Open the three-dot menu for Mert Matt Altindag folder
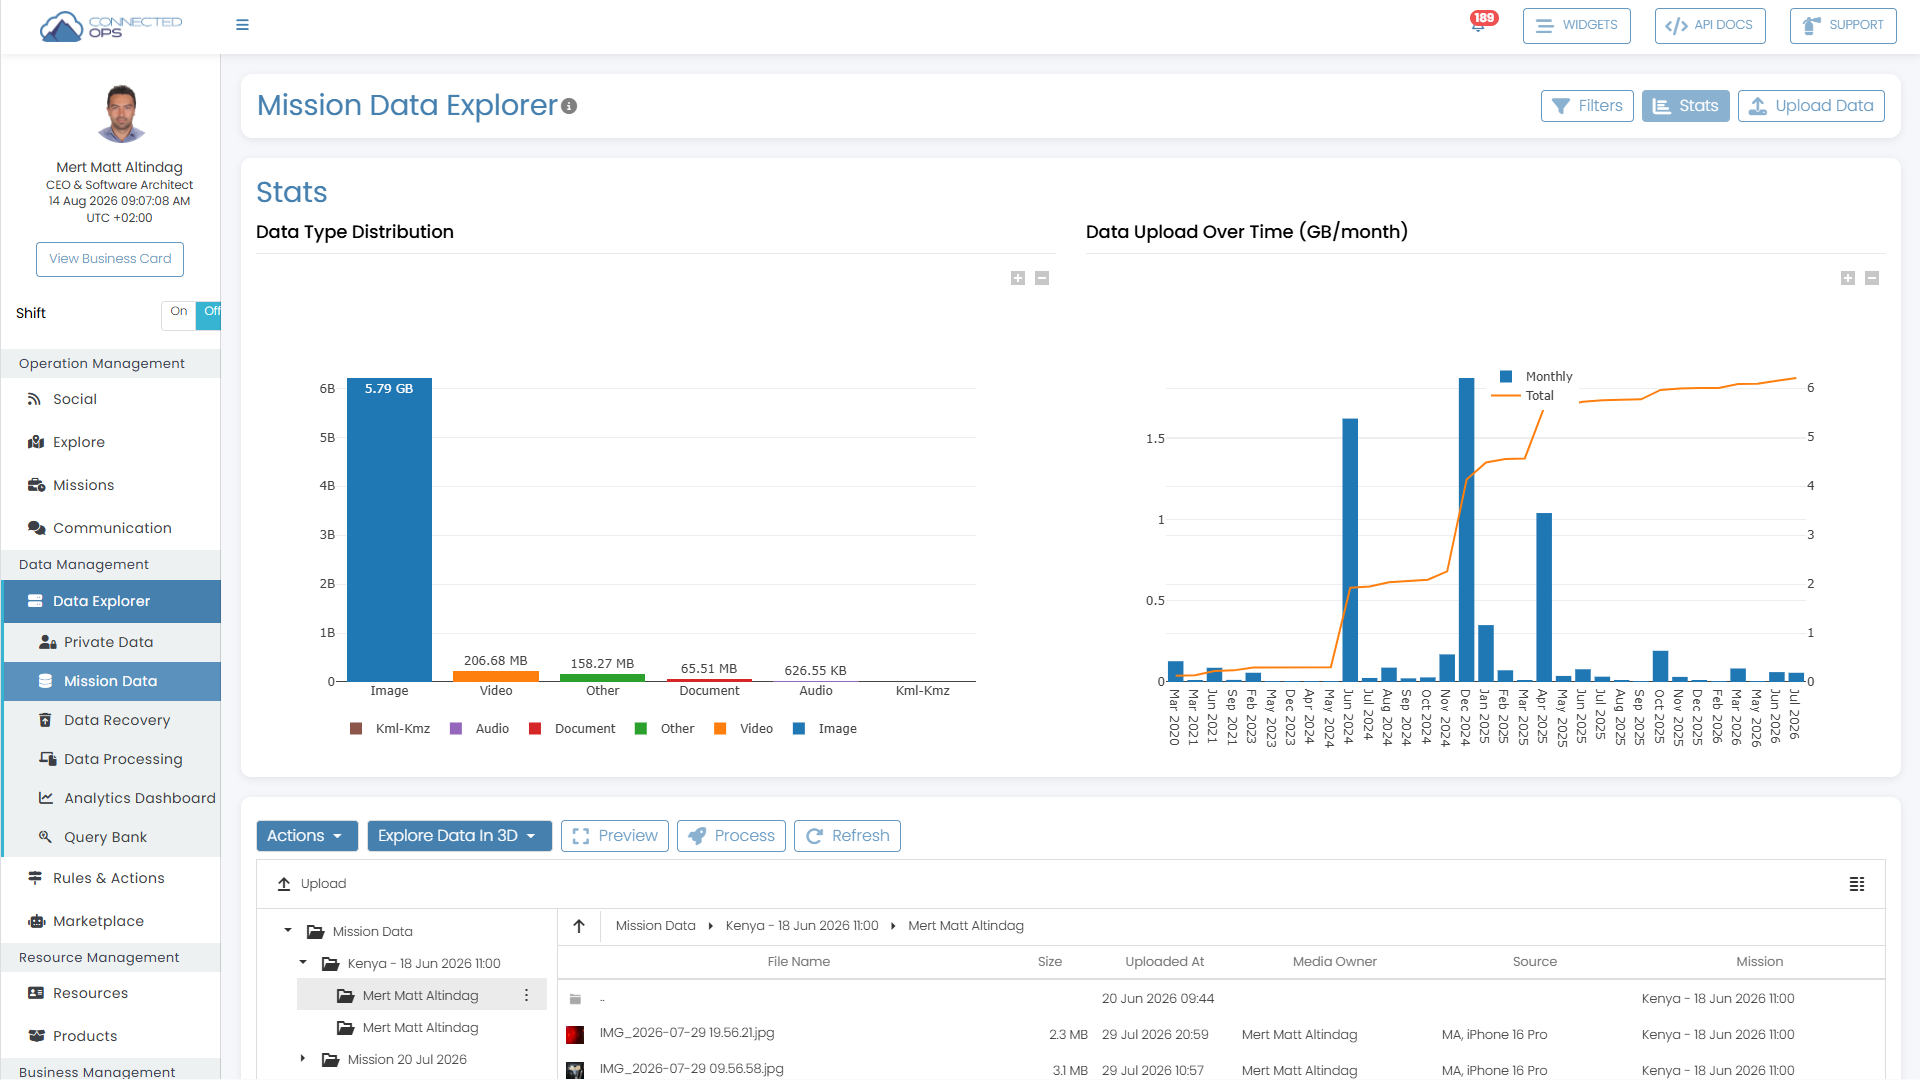The width and height of the screenshot is (1920, 1080). coord(526,995)
